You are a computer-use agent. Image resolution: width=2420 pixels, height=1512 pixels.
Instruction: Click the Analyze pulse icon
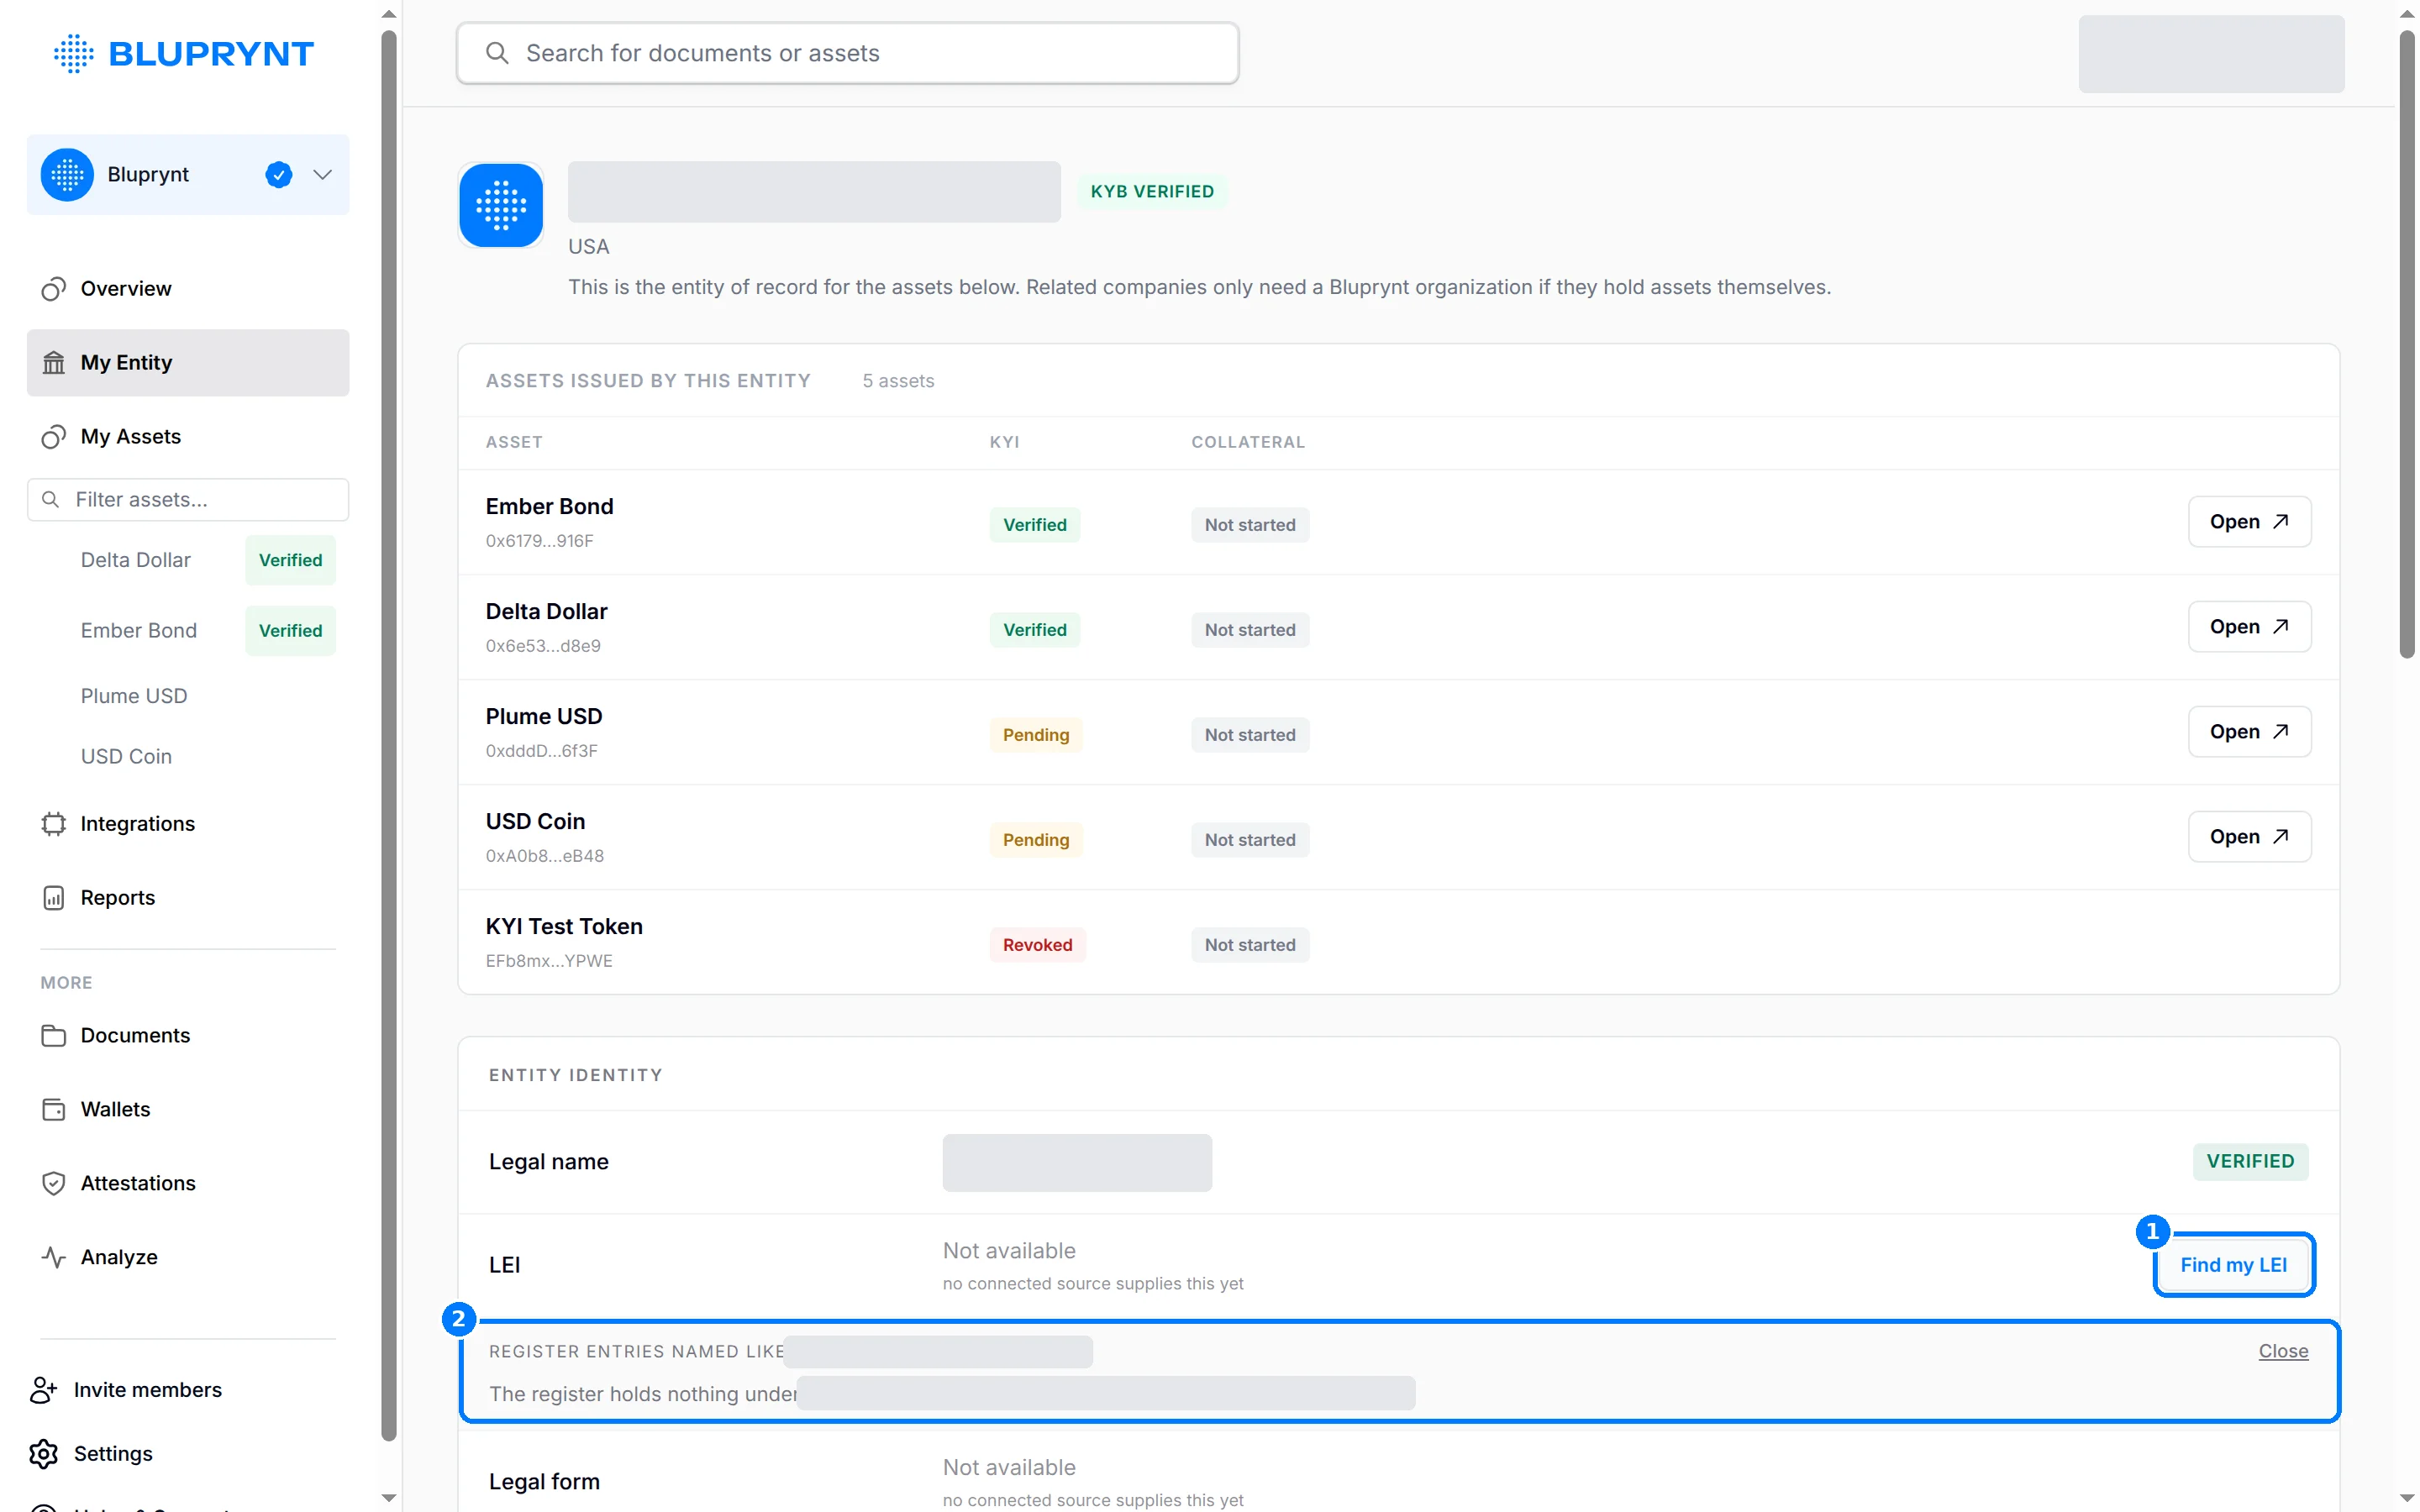coord(53,1258)
